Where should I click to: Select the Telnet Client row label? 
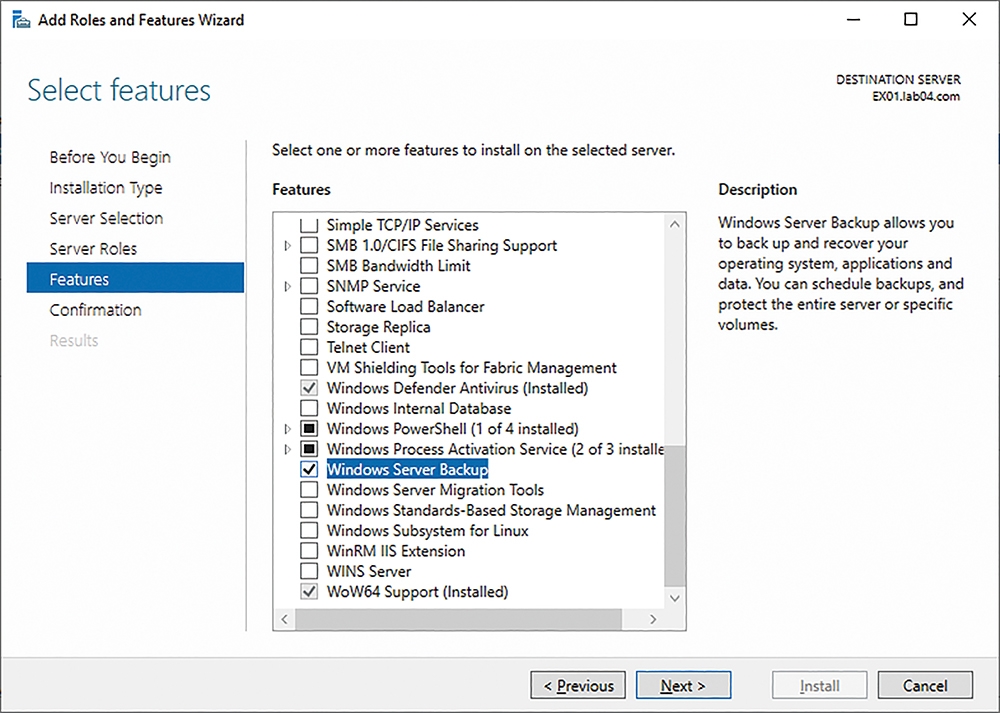click(368, 348)
